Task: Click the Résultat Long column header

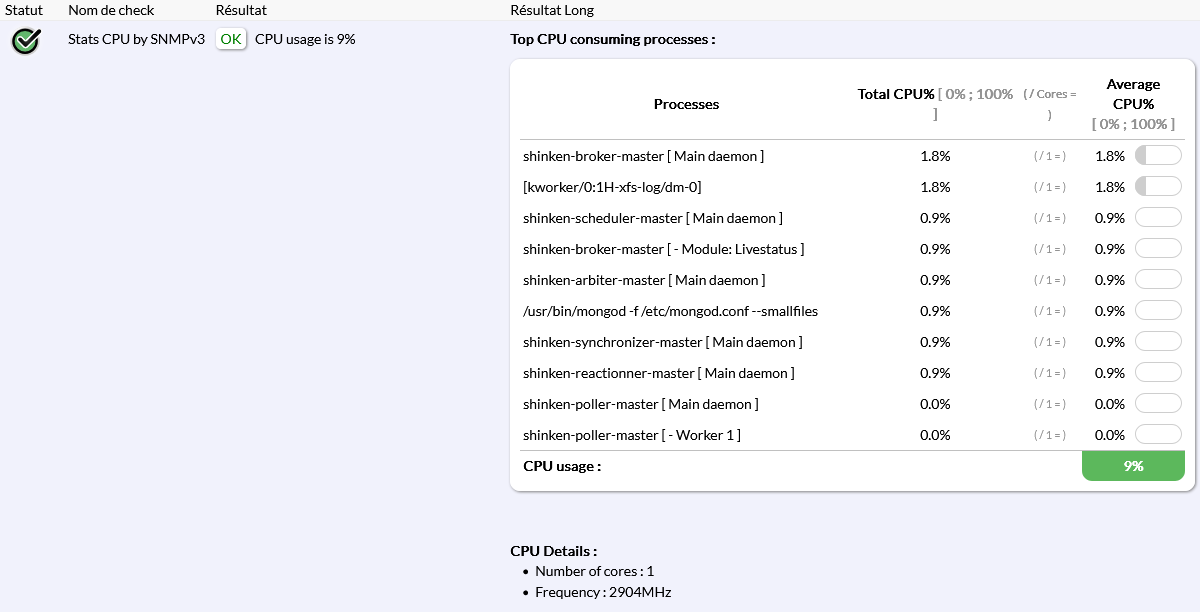Action: tap(551, 10)
